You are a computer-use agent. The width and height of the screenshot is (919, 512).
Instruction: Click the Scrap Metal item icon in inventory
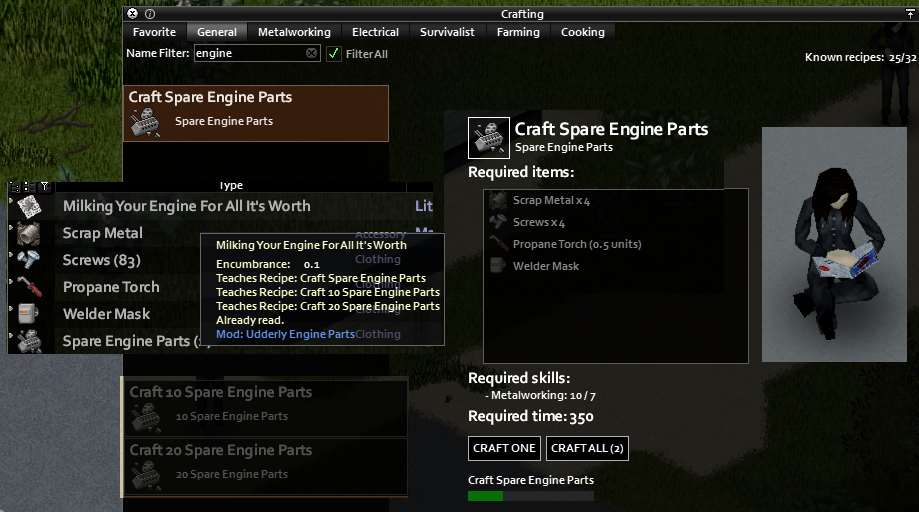pyautogui.click(x=28, y=234)
